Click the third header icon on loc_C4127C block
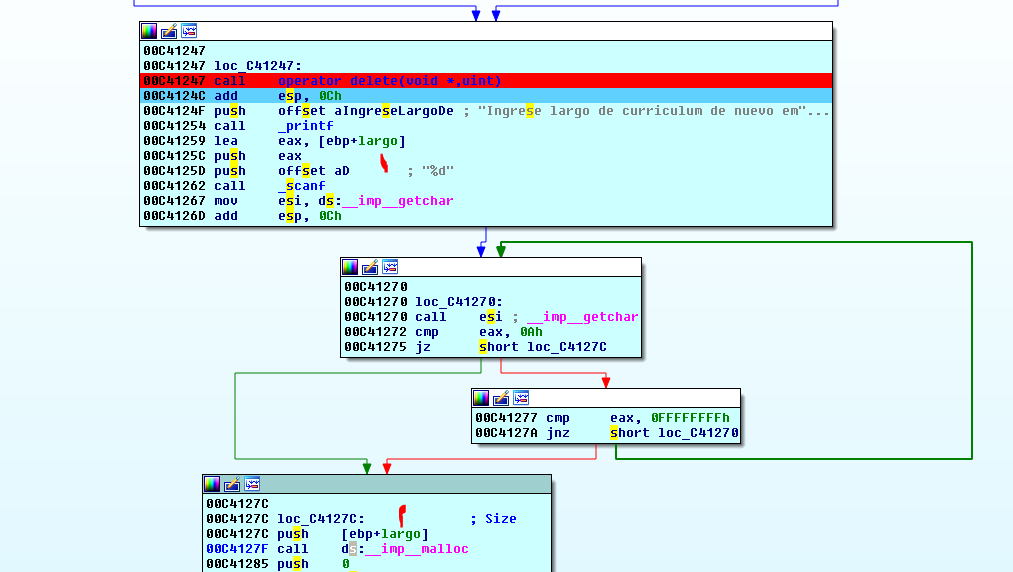This screenshot has height=572, width=1013. 252,484
